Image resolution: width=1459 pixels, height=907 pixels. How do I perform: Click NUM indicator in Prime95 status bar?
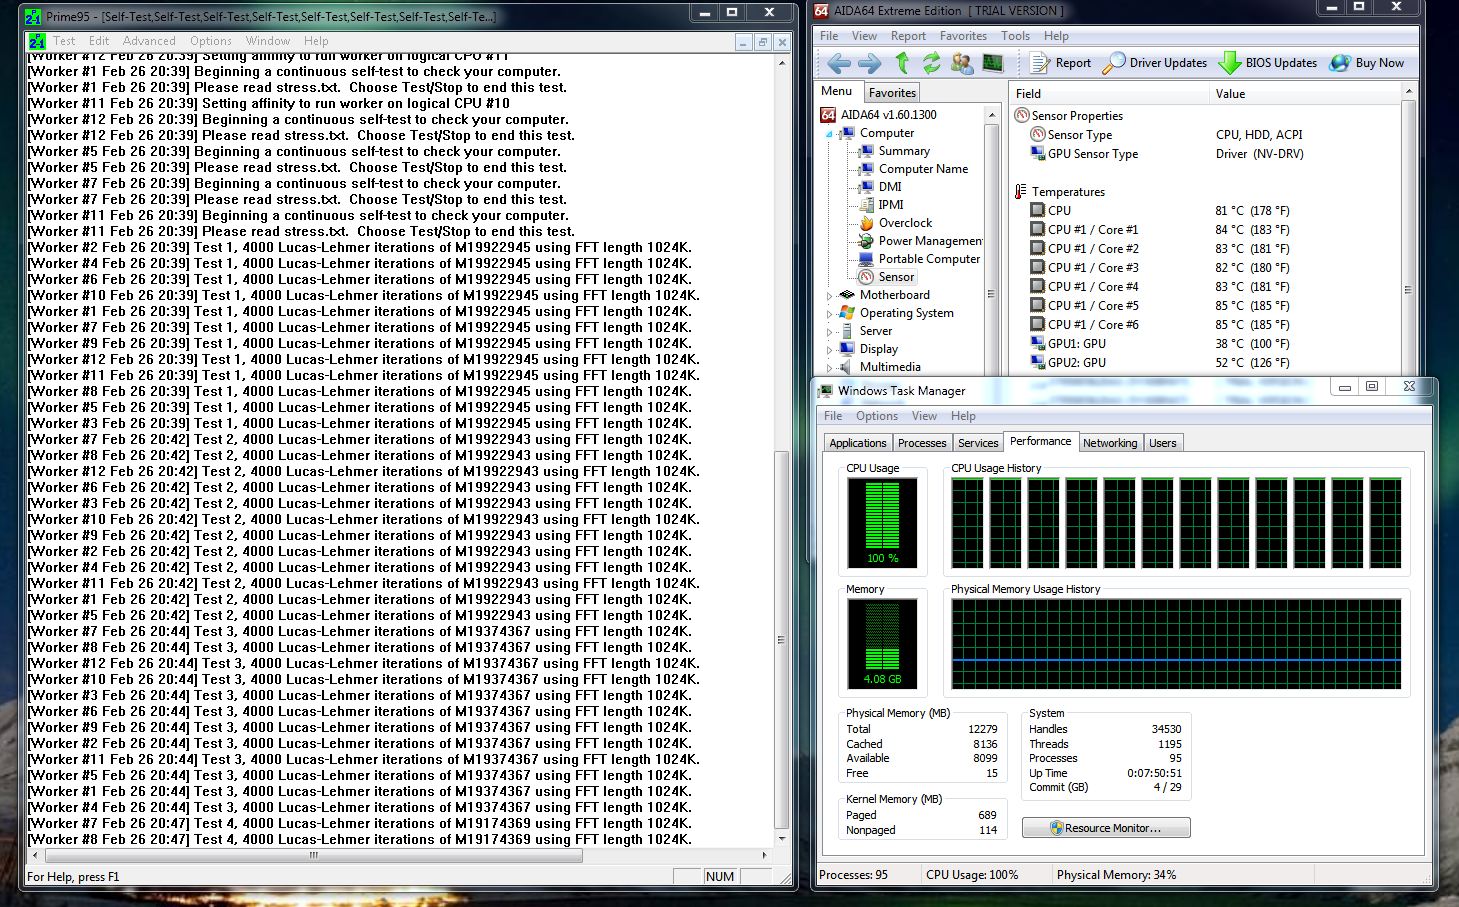click(x=720, y=876)
